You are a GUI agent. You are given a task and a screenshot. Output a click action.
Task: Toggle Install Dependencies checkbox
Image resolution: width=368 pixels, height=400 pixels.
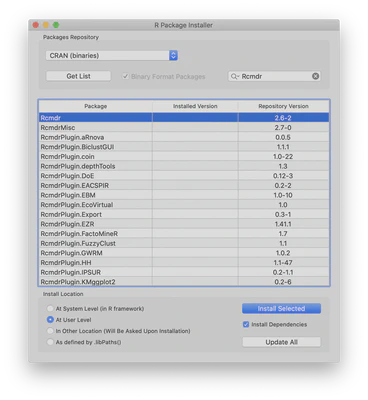[246, 324]
